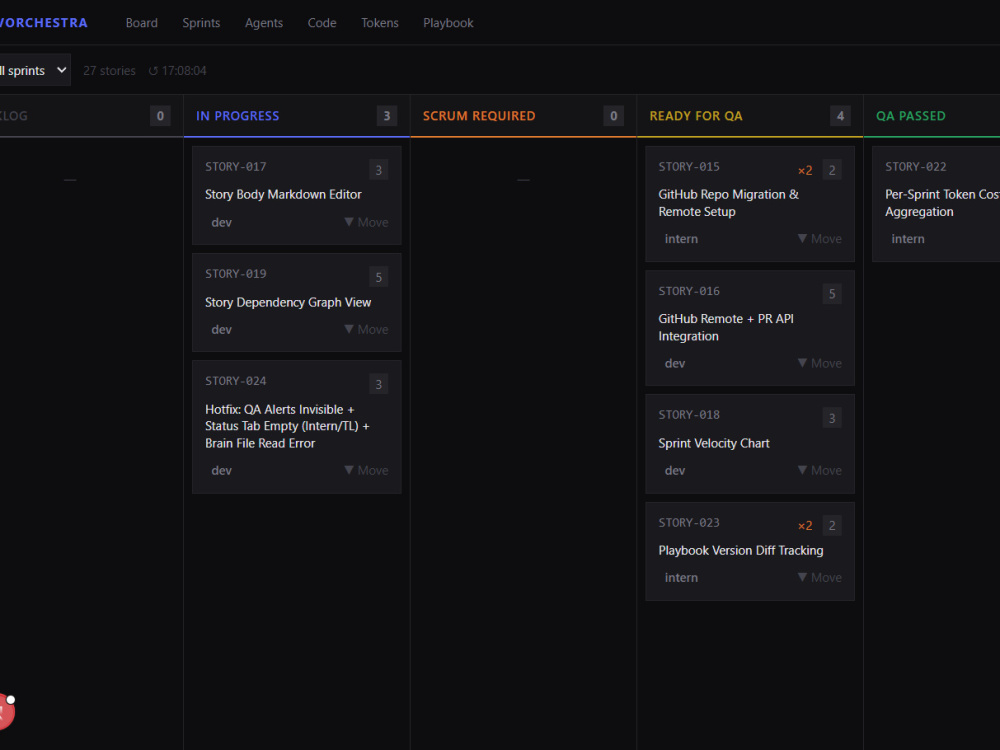Click the red alert bubble icon
Viewport: 1000px width, 750px height.
[x=6, y=711]
